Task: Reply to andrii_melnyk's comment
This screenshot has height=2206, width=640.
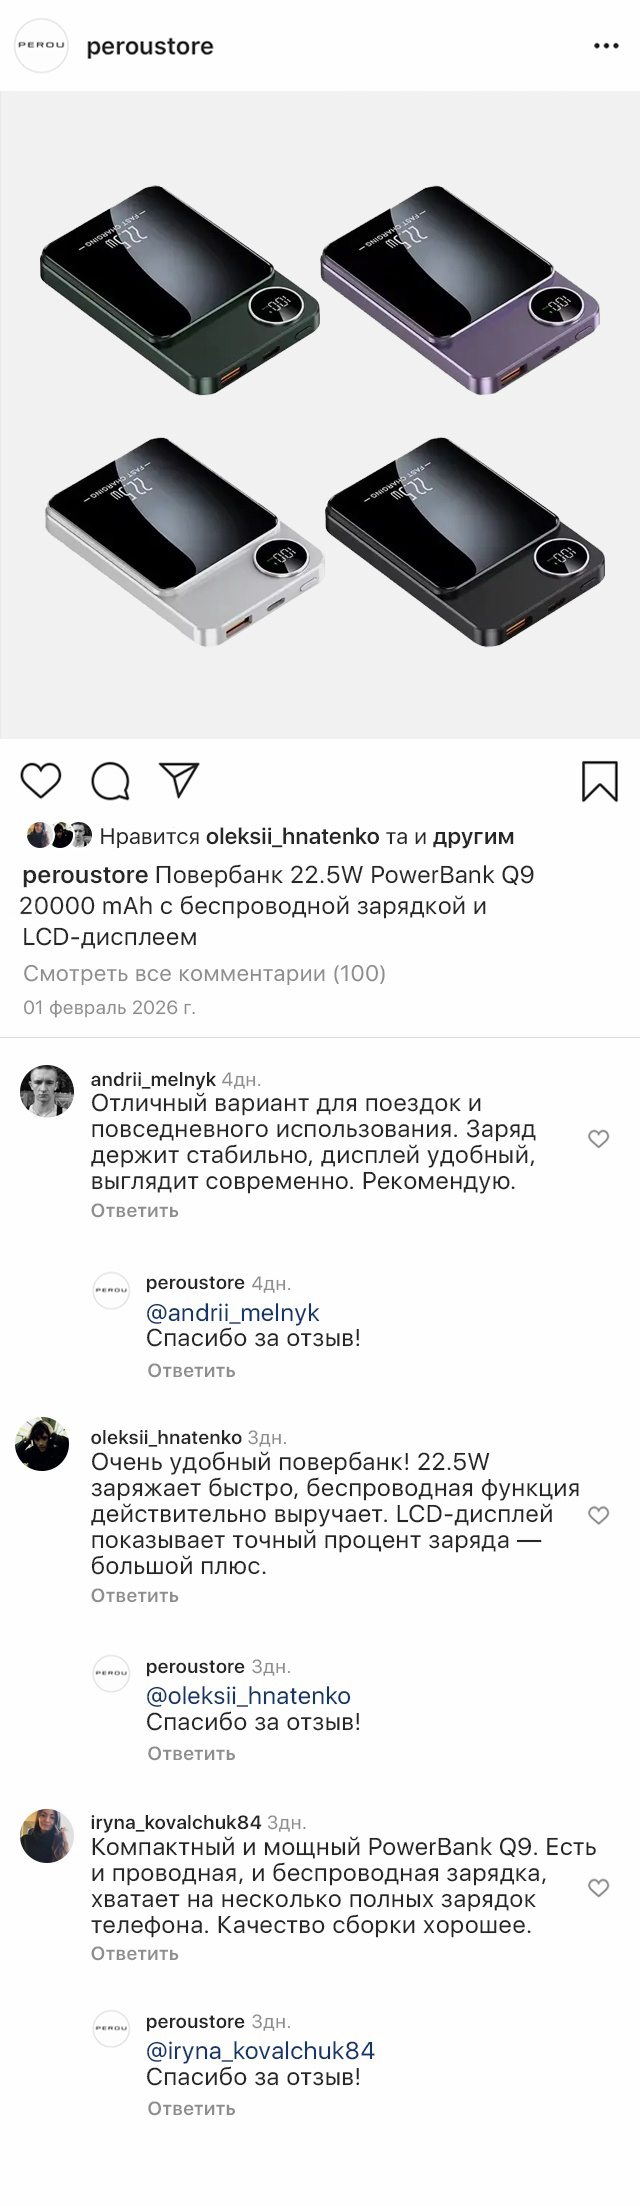Action: pyautogui.click(x=135, y=1210)
